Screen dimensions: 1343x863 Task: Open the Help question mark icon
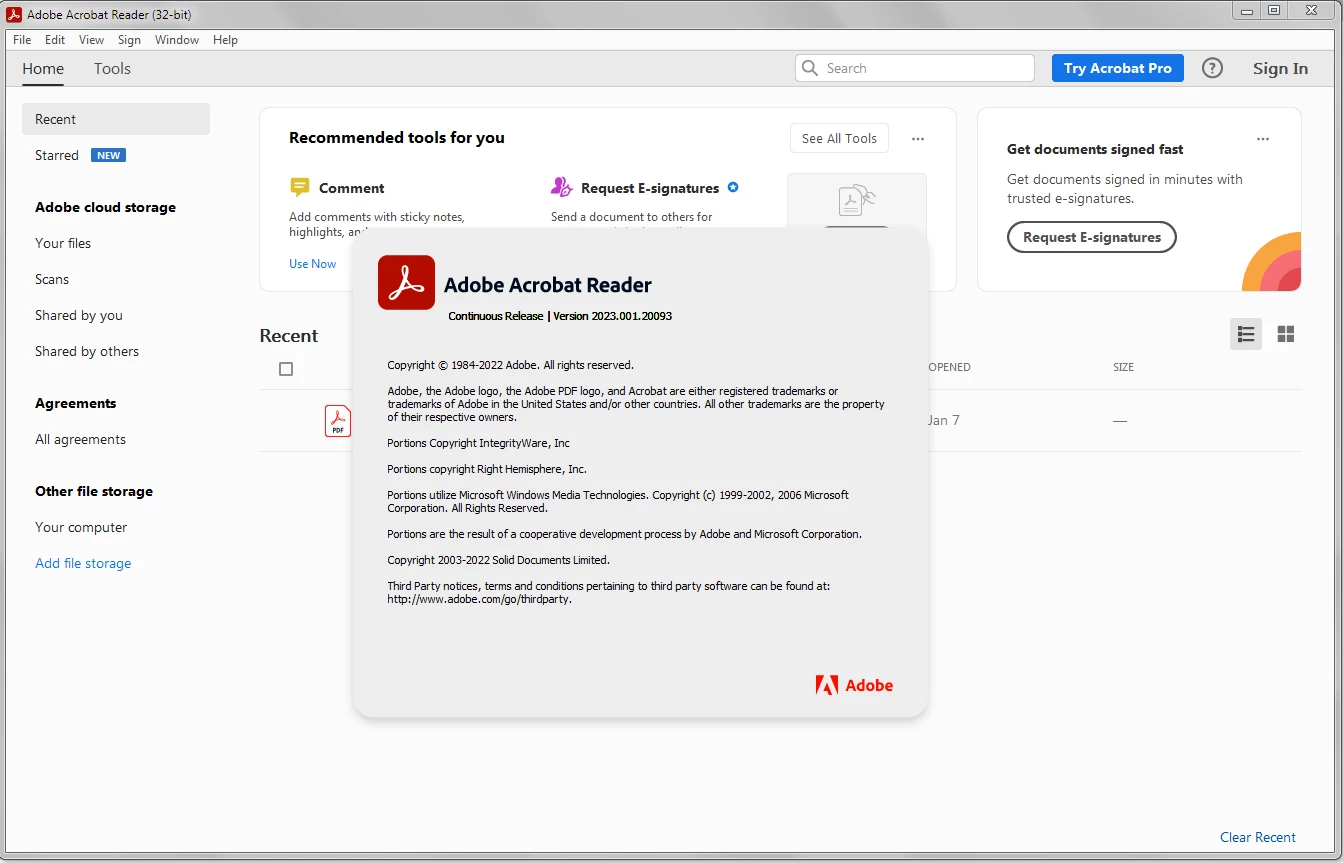(x=1212, y=68)
